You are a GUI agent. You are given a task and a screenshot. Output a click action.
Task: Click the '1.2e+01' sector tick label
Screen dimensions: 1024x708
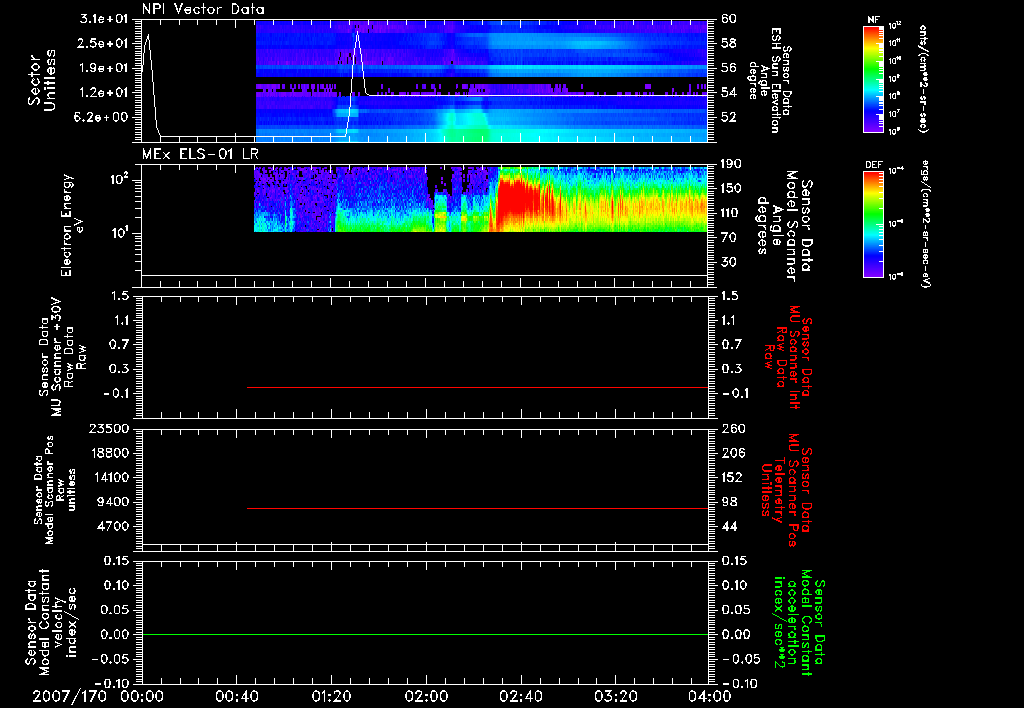[x=104, y=93]
